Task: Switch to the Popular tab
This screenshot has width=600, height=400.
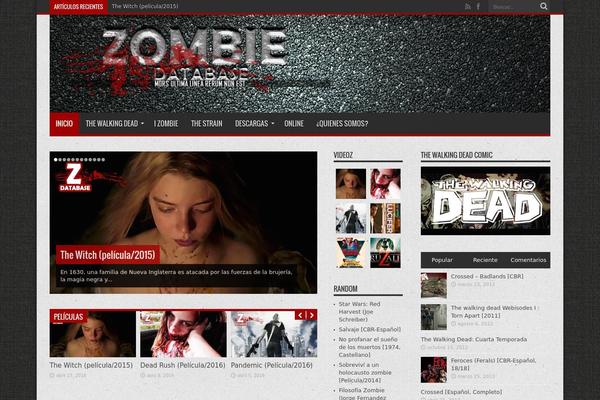Action: [x=442, y=260]
